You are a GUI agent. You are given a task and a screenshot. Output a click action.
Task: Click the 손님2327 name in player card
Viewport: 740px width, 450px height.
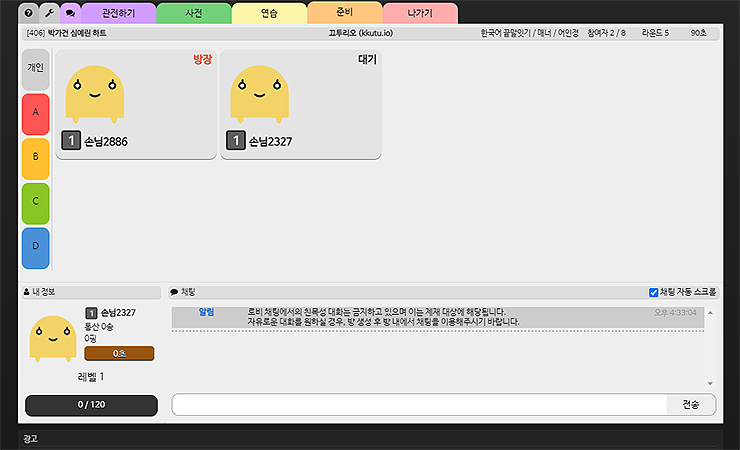(x=270, y=142)
